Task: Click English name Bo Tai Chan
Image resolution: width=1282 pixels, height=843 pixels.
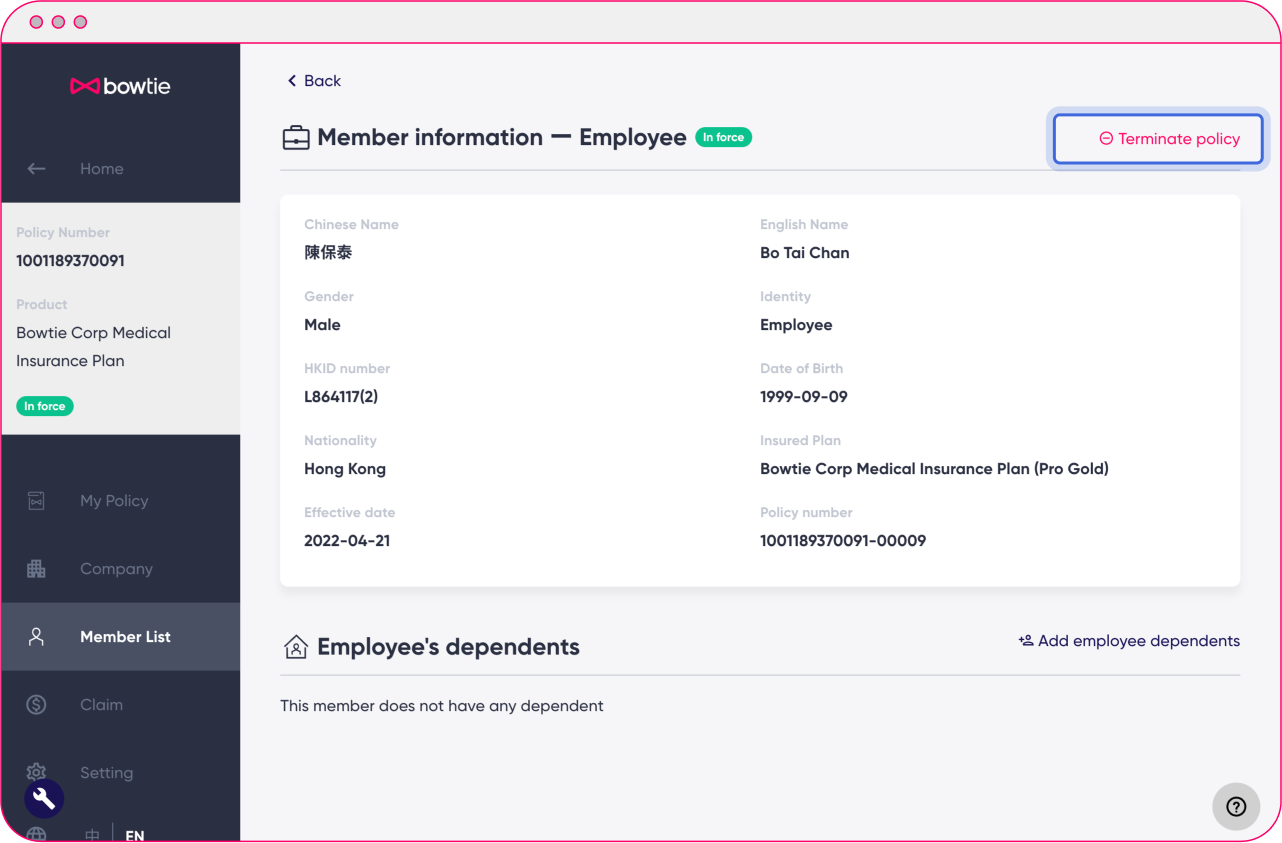Action: pos(805,253)
